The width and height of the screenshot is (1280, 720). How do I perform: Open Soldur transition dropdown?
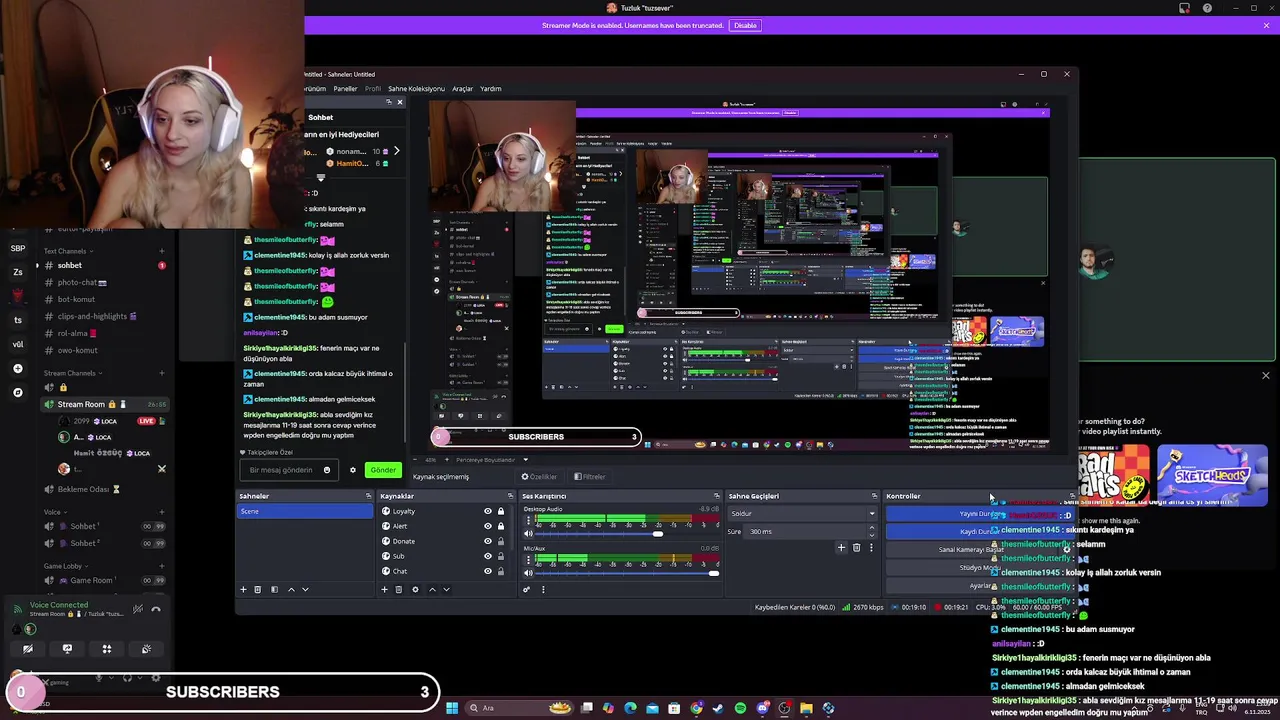[x=802, y=514]
